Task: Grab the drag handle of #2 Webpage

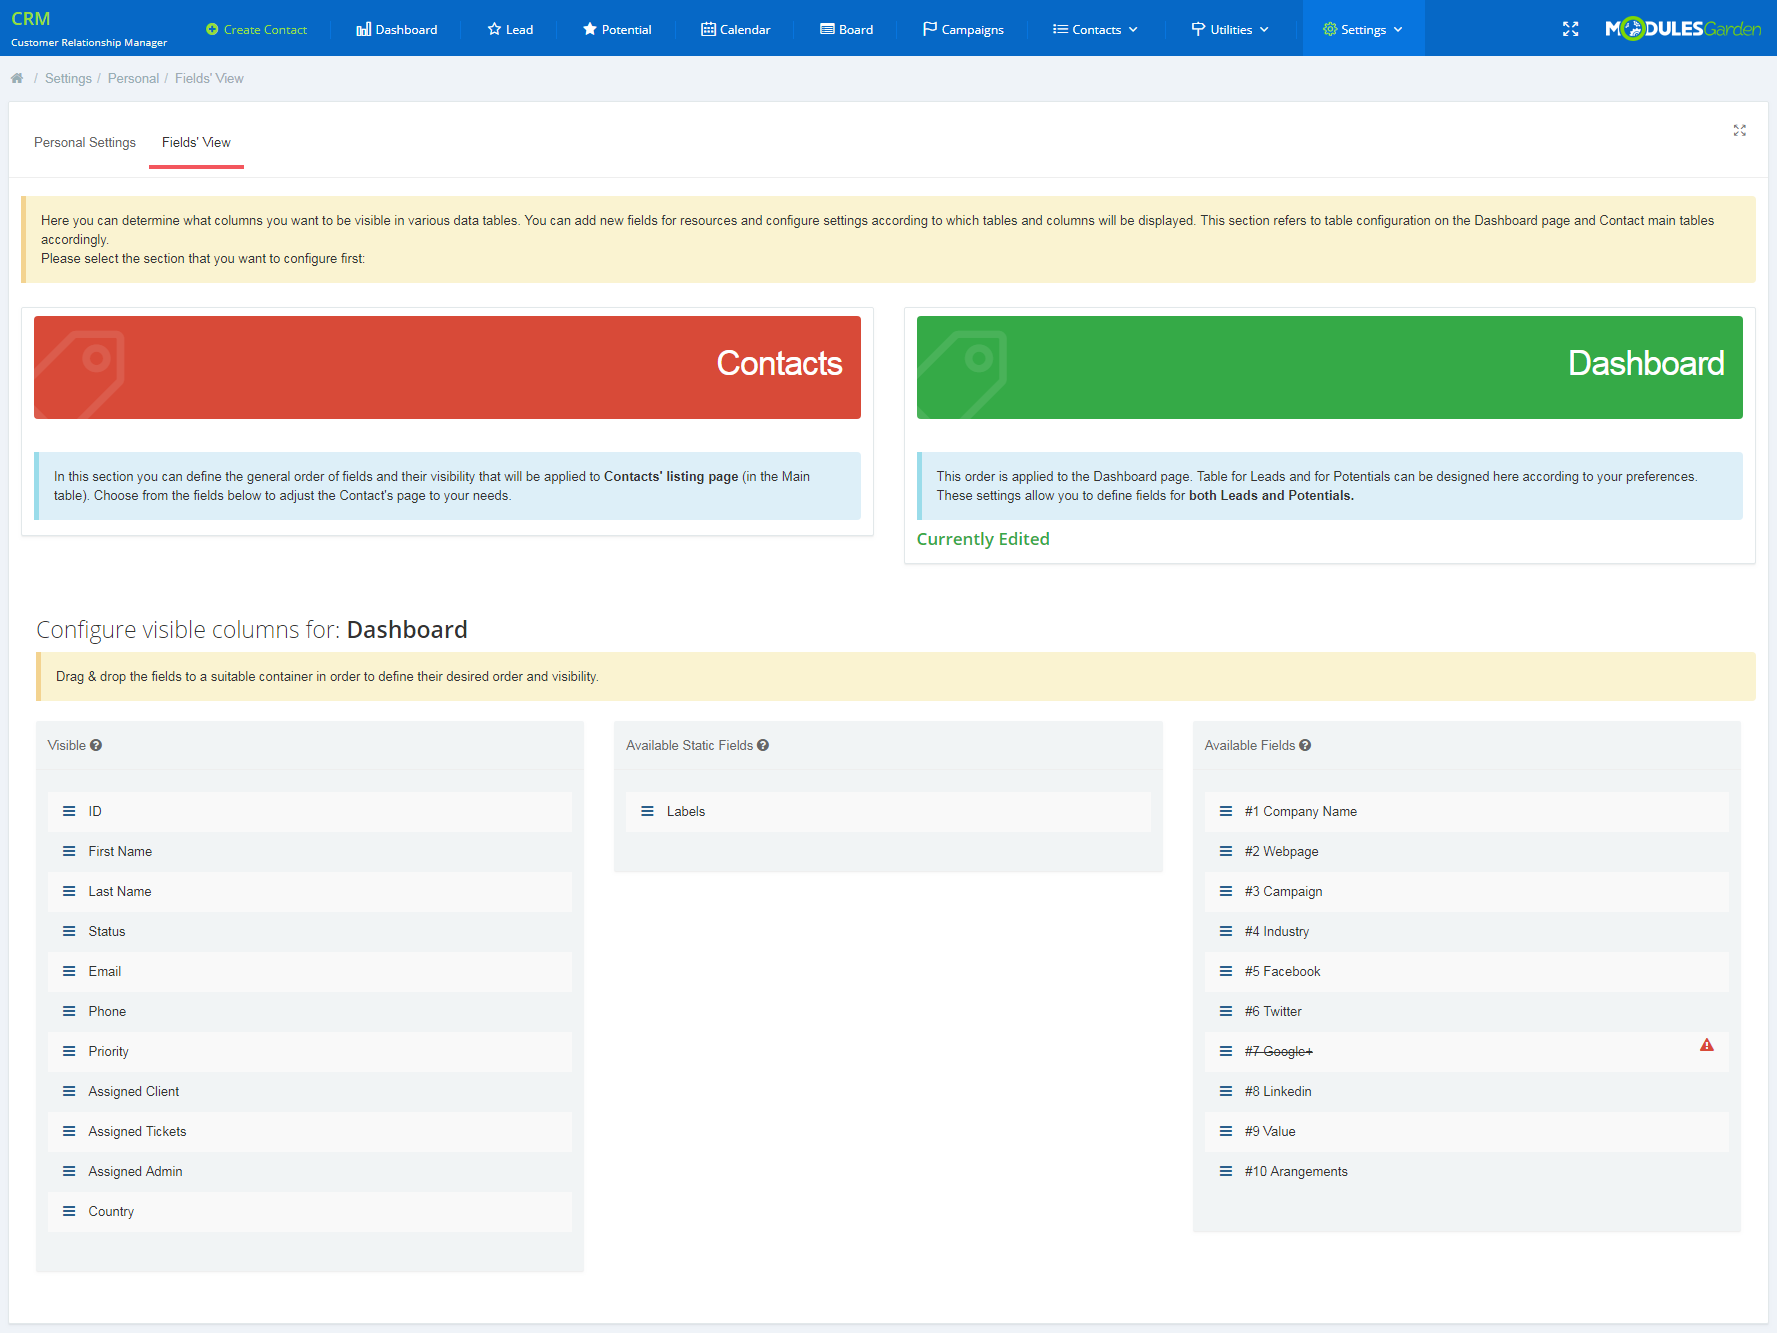Action: [1226, 851]
